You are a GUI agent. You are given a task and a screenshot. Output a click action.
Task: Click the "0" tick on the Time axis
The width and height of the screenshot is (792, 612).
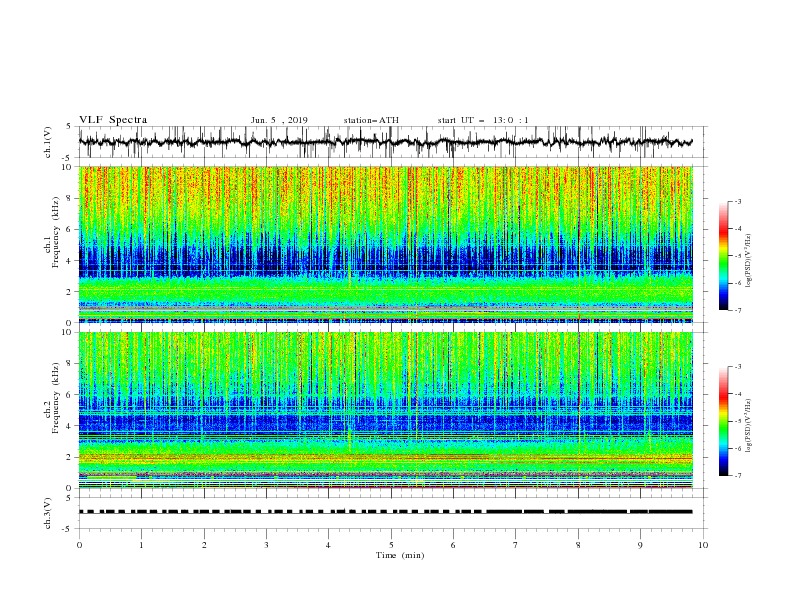(x=79, y=545)
